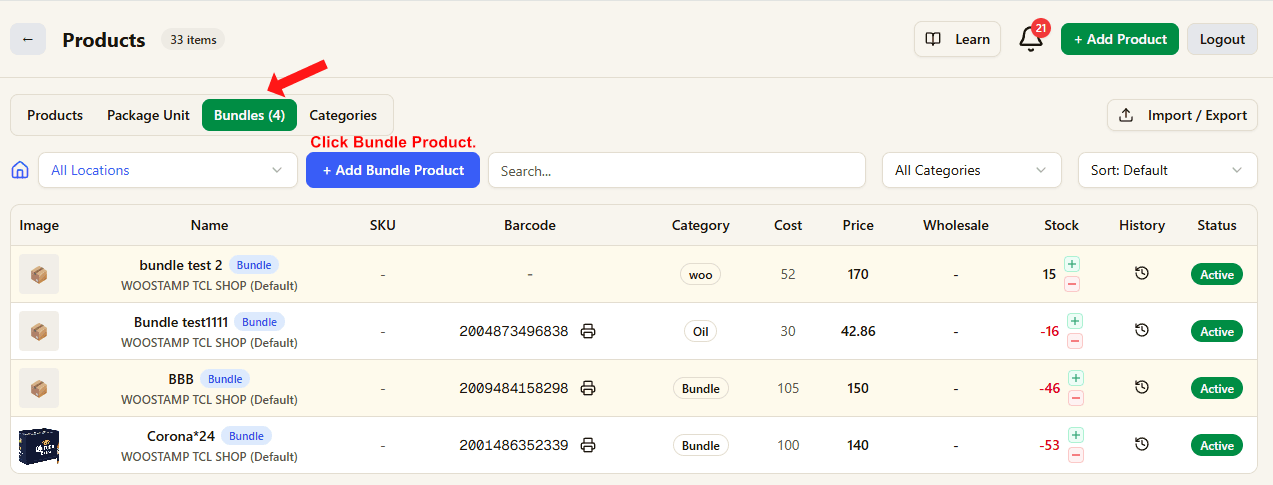Click stock value -53

point(1050,445)
